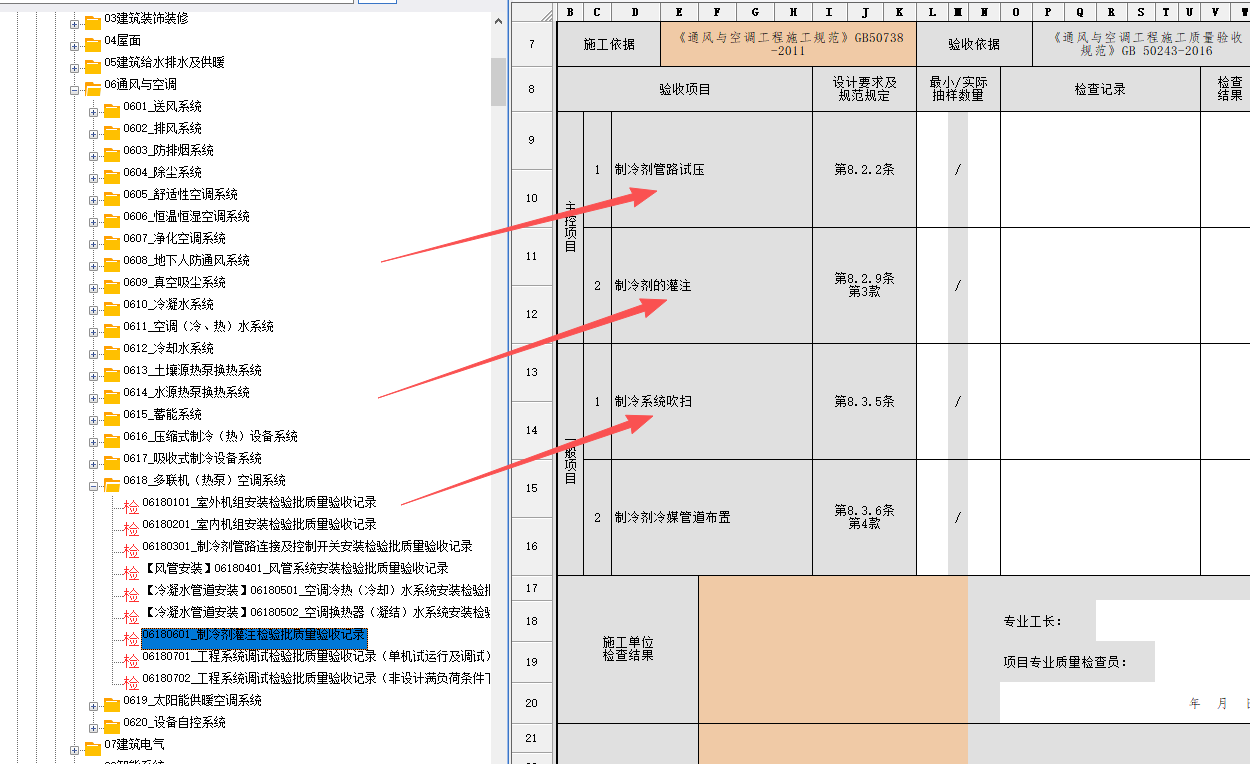Click the 第8.2.2条 cell
This screenshot has width=1250, height=764.
pyautogui.click(x=864, y=170)
